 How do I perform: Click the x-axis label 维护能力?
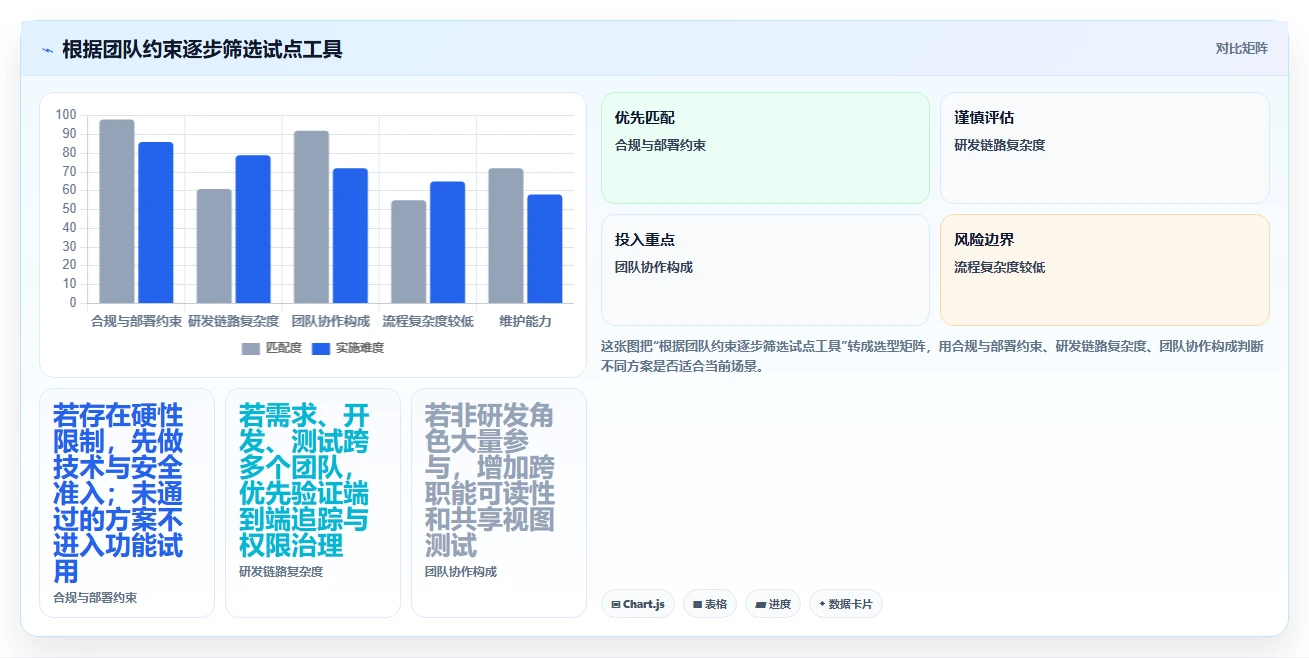[x=526, y=321]
